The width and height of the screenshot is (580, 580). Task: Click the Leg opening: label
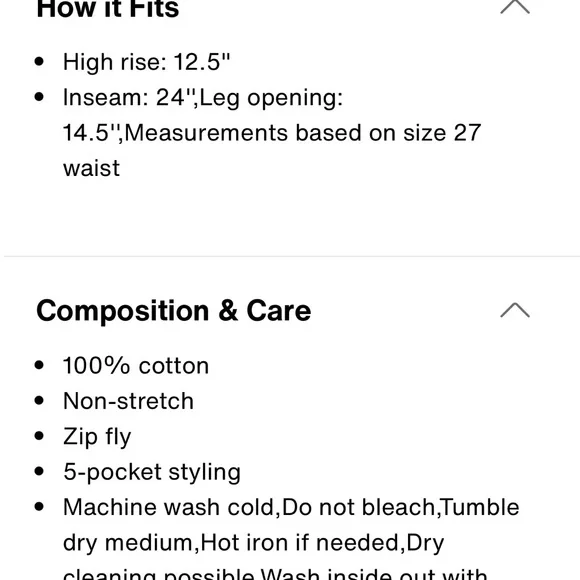tap(271, 98)
